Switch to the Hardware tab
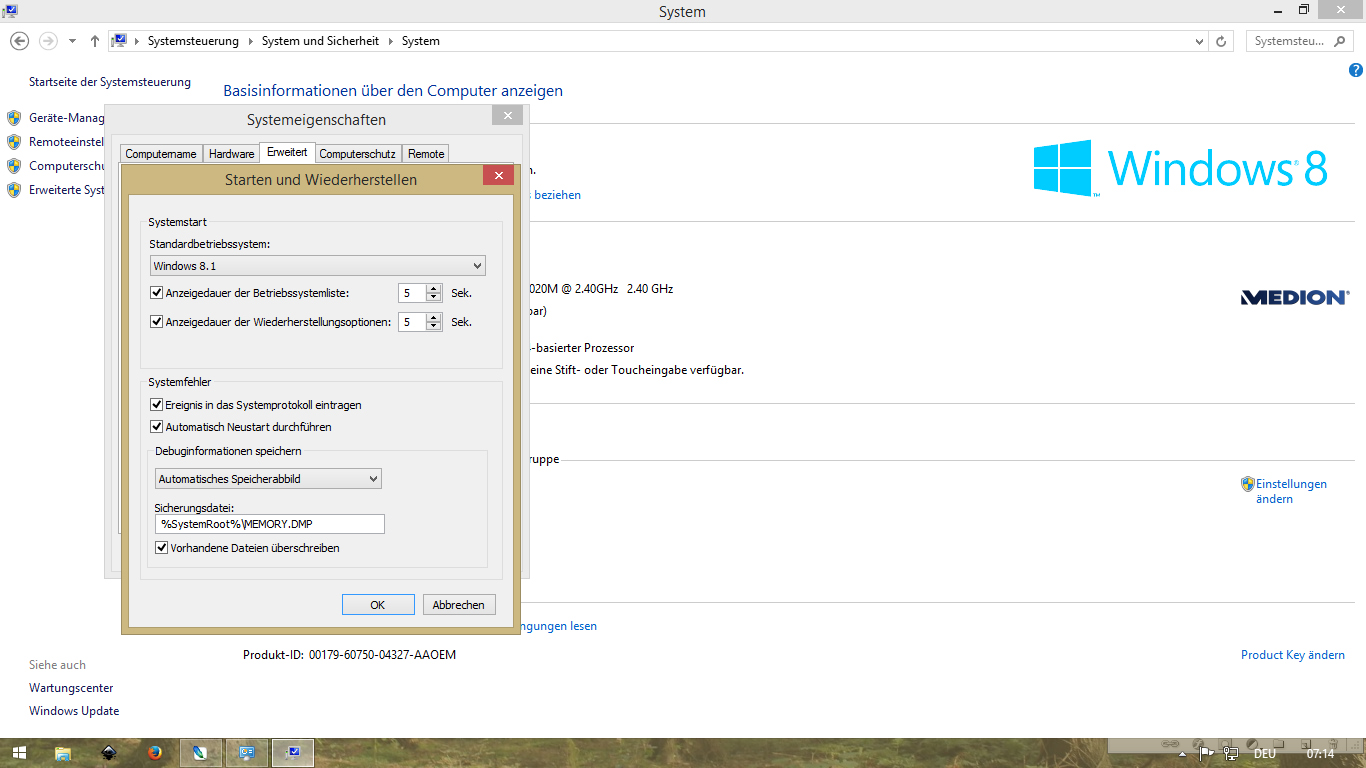 231,154
